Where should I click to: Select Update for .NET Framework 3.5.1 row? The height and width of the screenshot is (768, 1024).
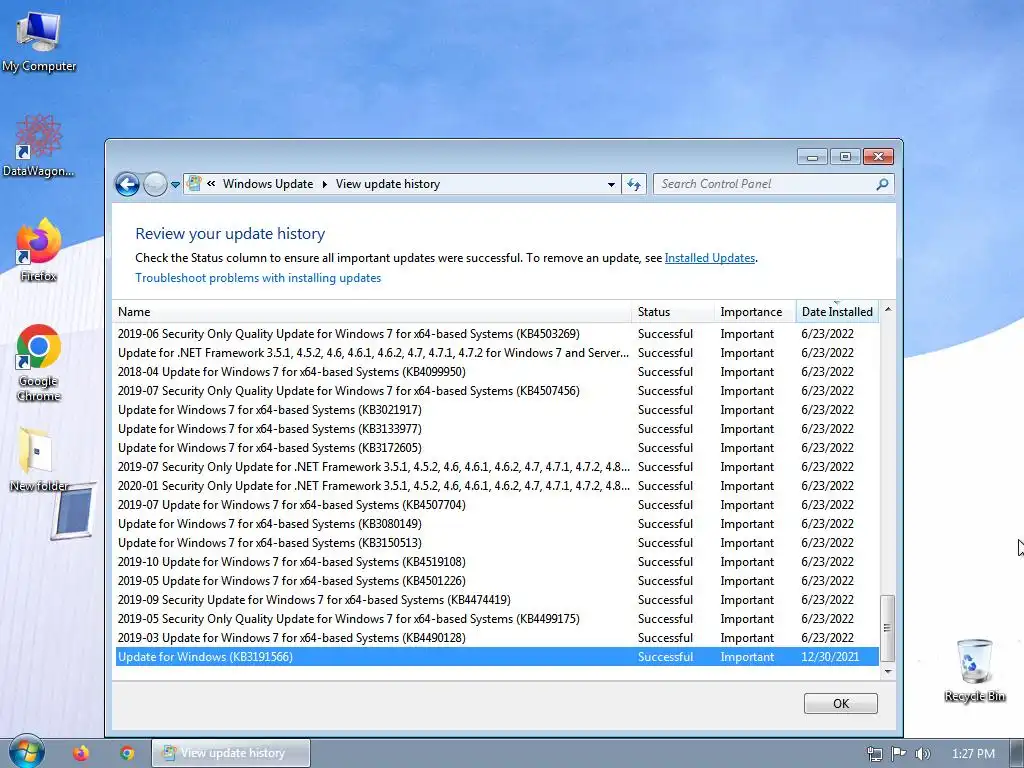tap(497, 353)
